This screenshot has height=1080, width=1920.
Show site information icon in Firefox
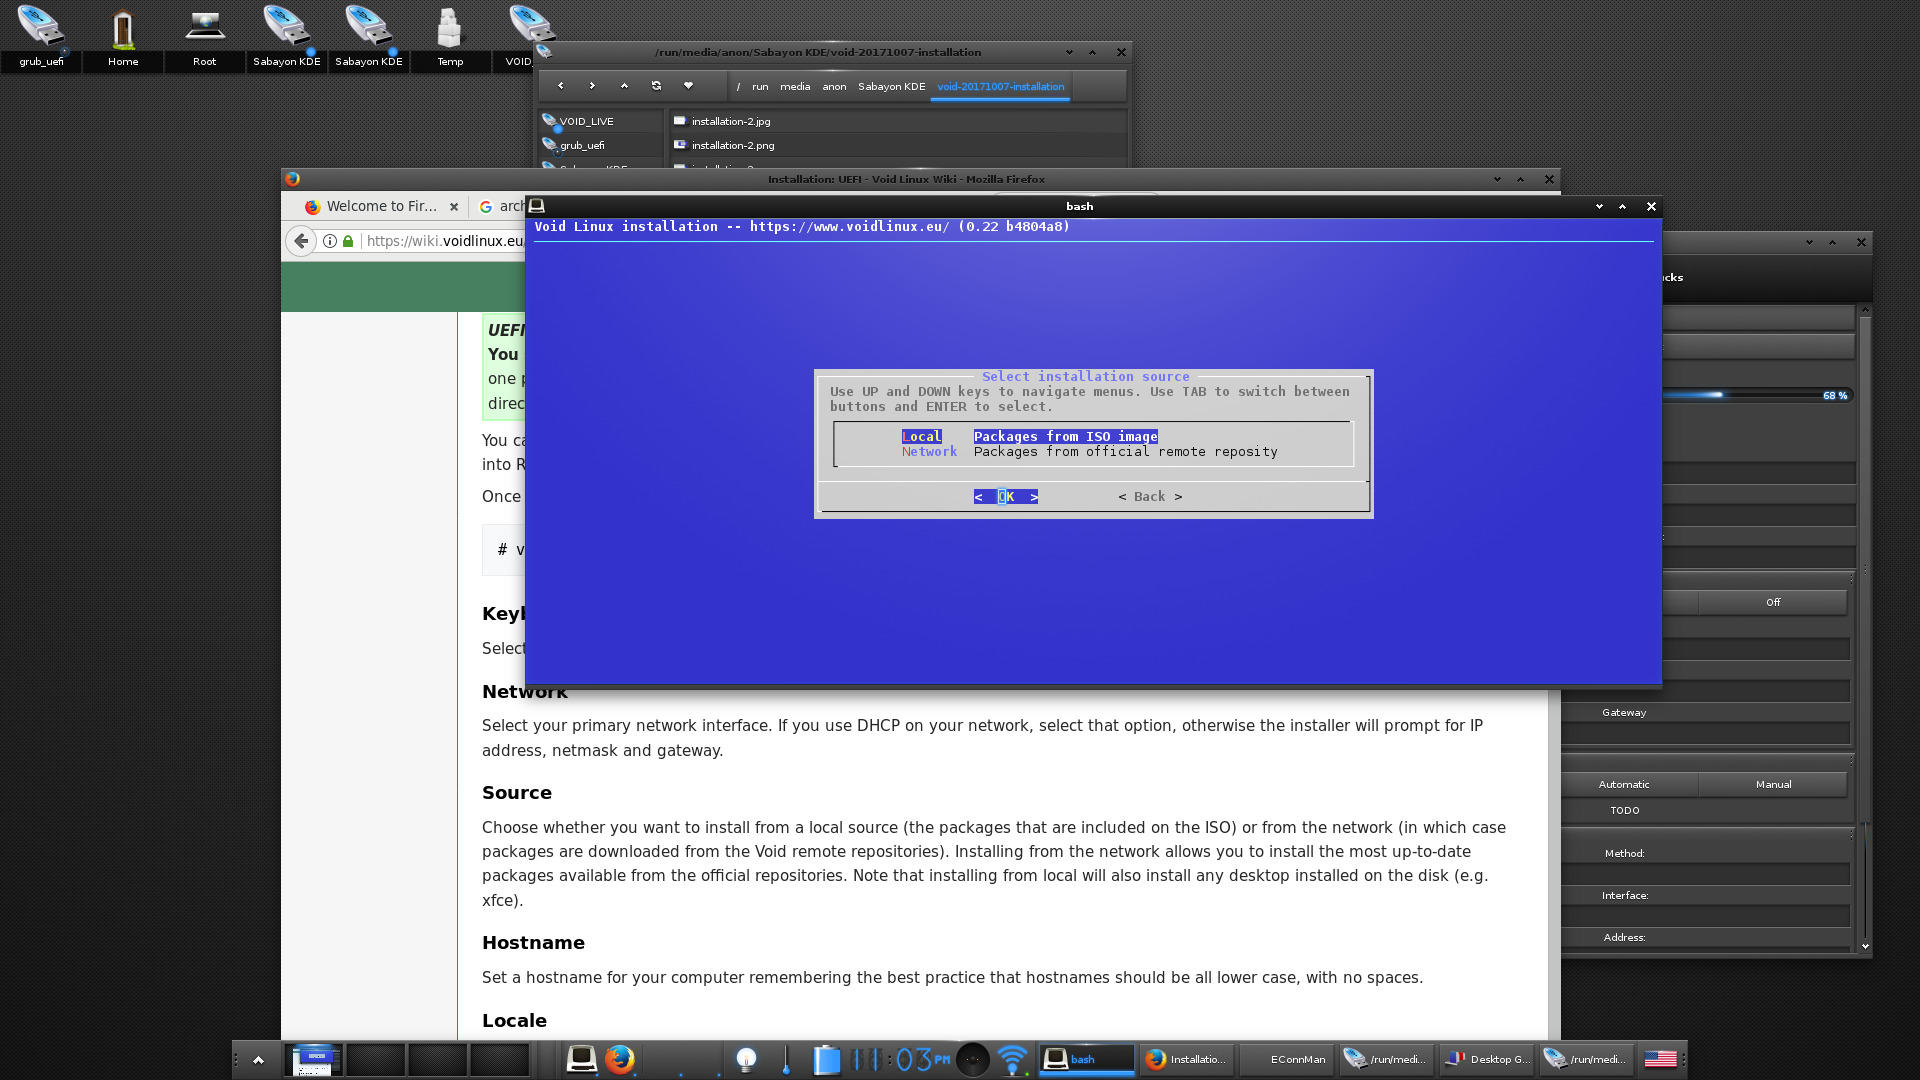tap(329, 241)
